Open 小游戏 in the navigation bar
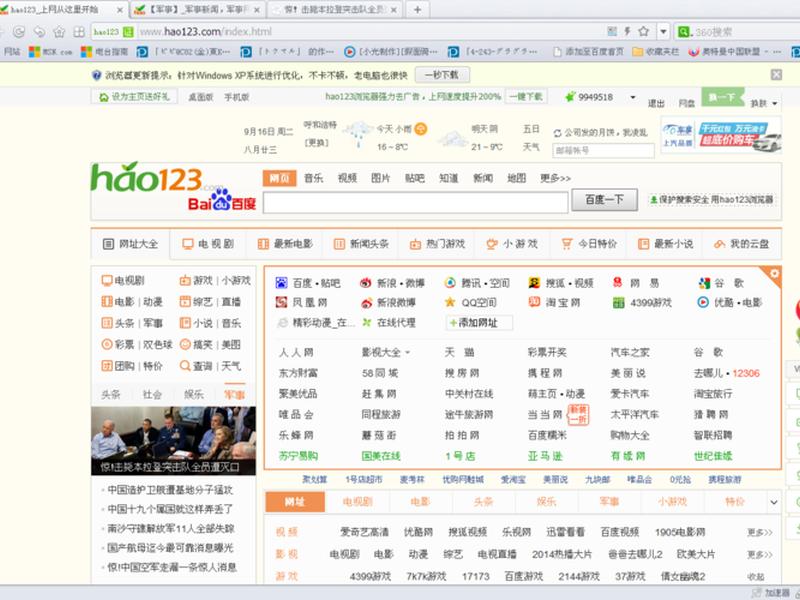 coord(512,244)
